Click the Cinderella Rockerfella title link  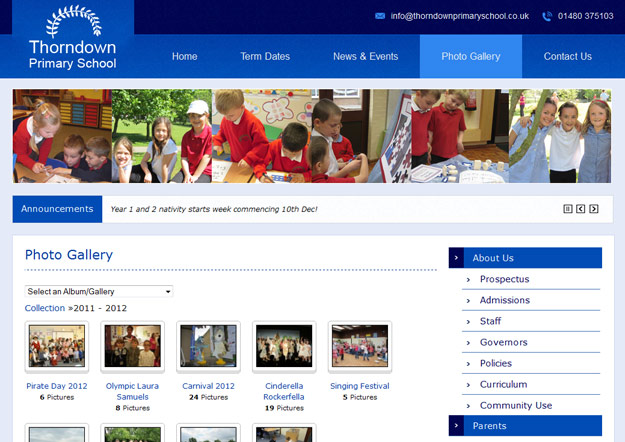tap(284, 391)
